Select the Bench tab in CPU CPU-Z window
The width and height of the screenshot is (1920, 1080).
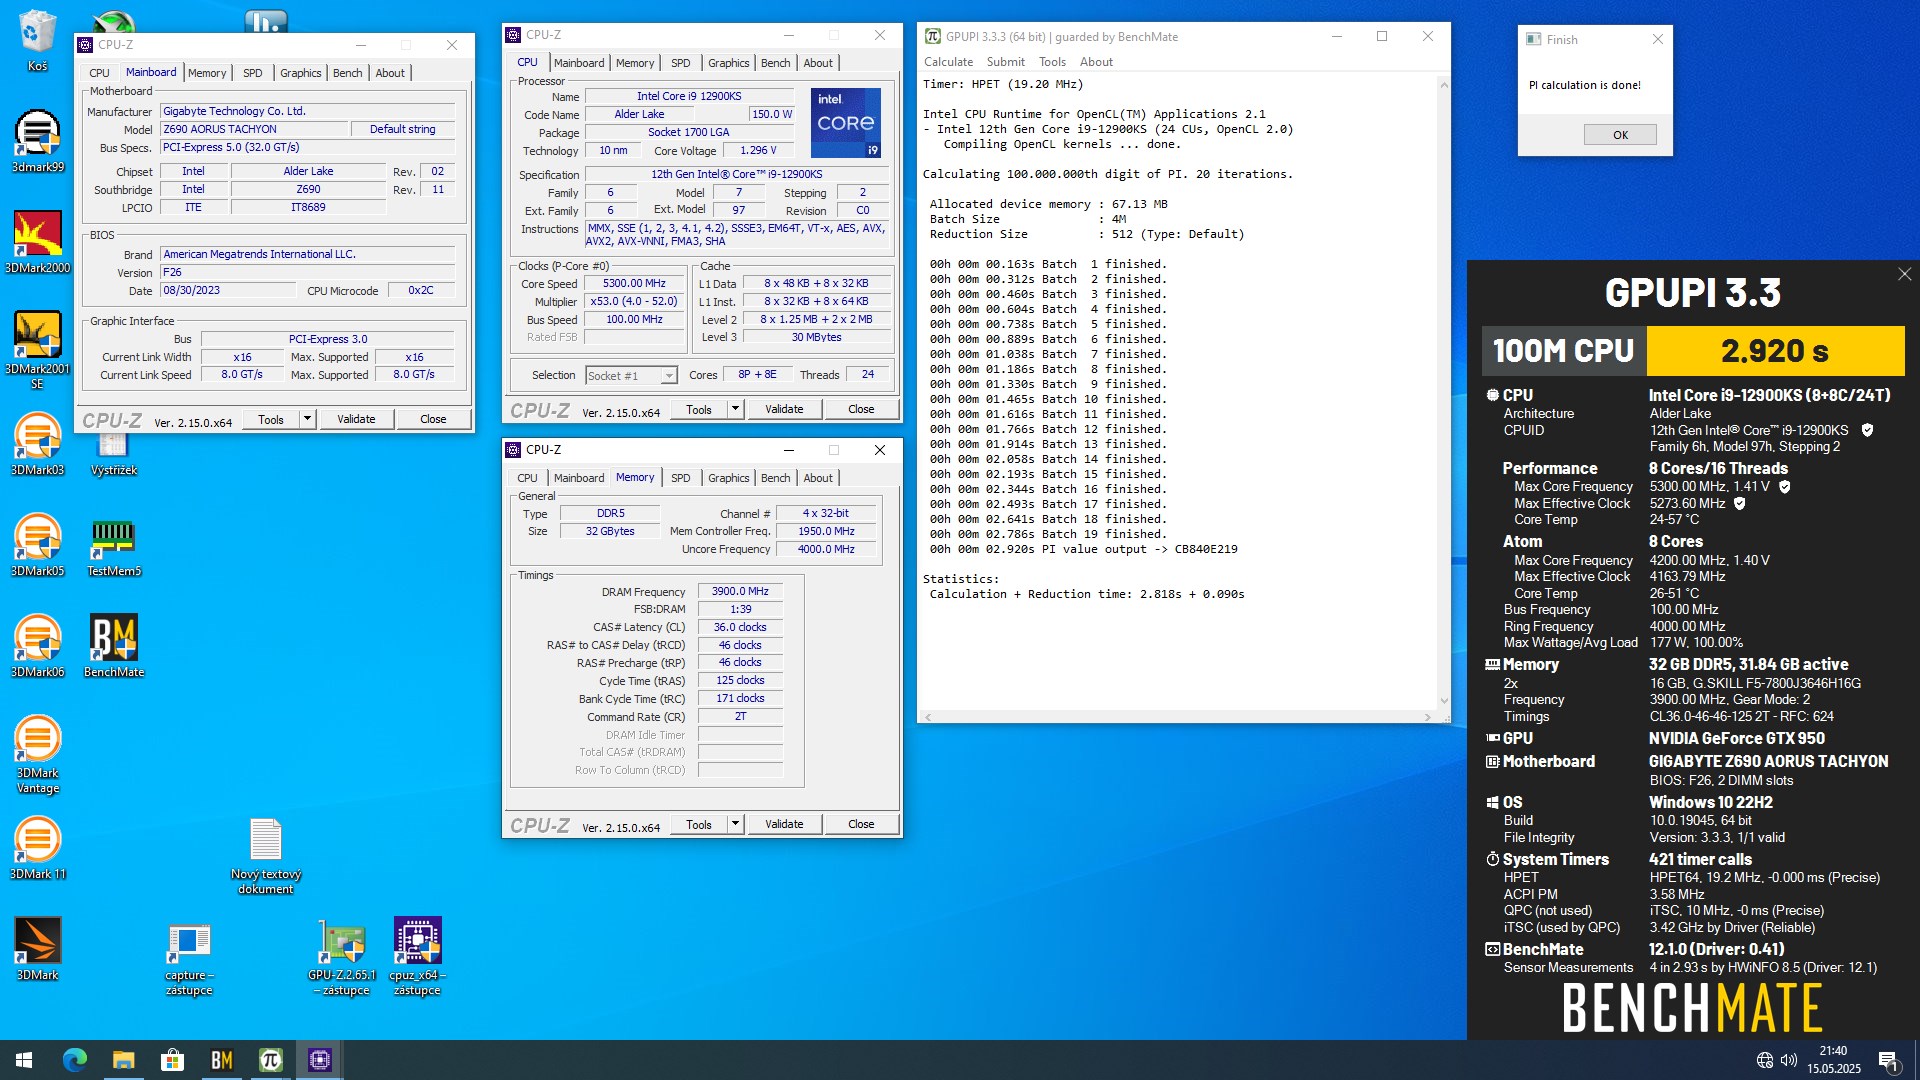(775, 63)
